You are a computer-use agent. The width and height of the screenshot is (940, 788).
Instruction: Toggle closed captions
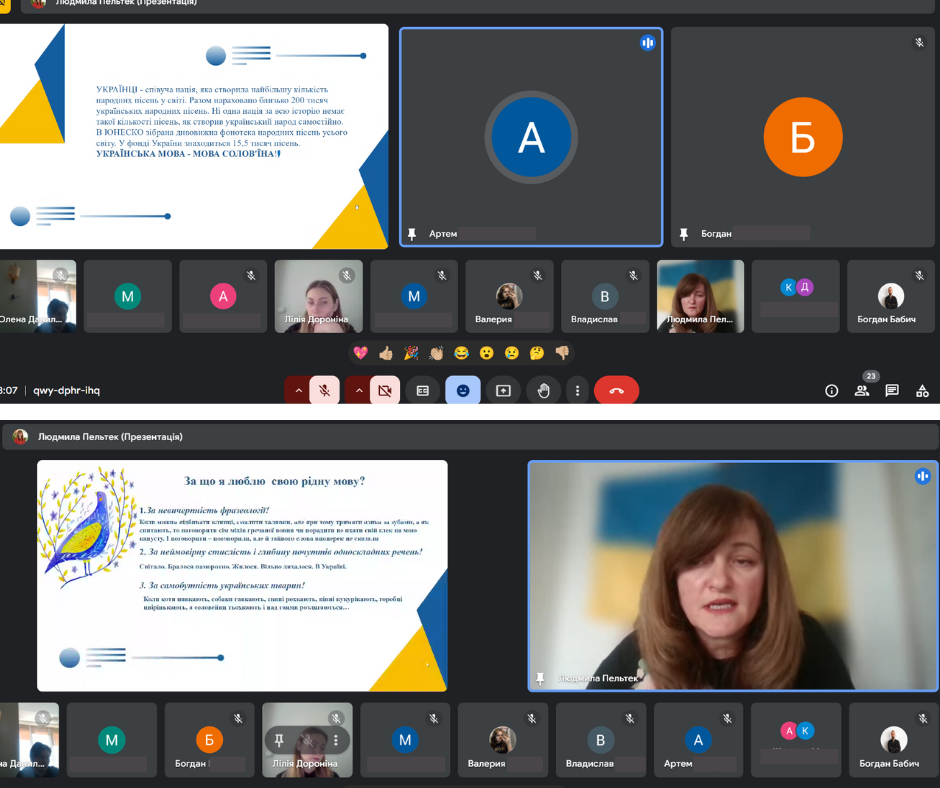point(423,391)
